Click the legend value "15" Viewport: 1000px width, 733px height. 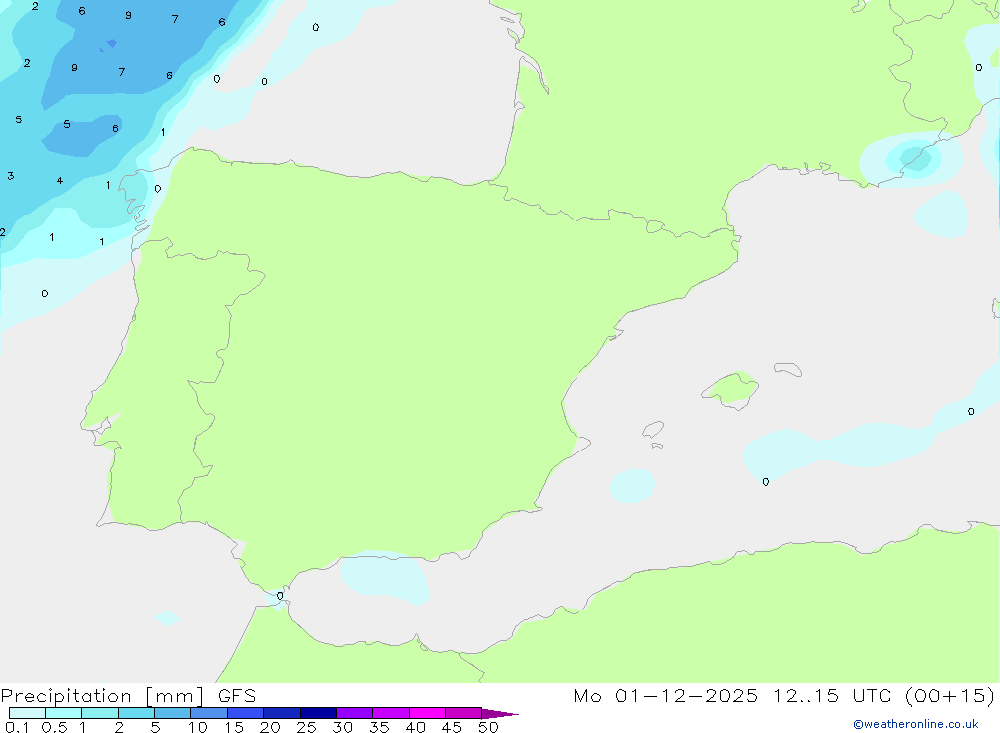[x=234, y=727]
